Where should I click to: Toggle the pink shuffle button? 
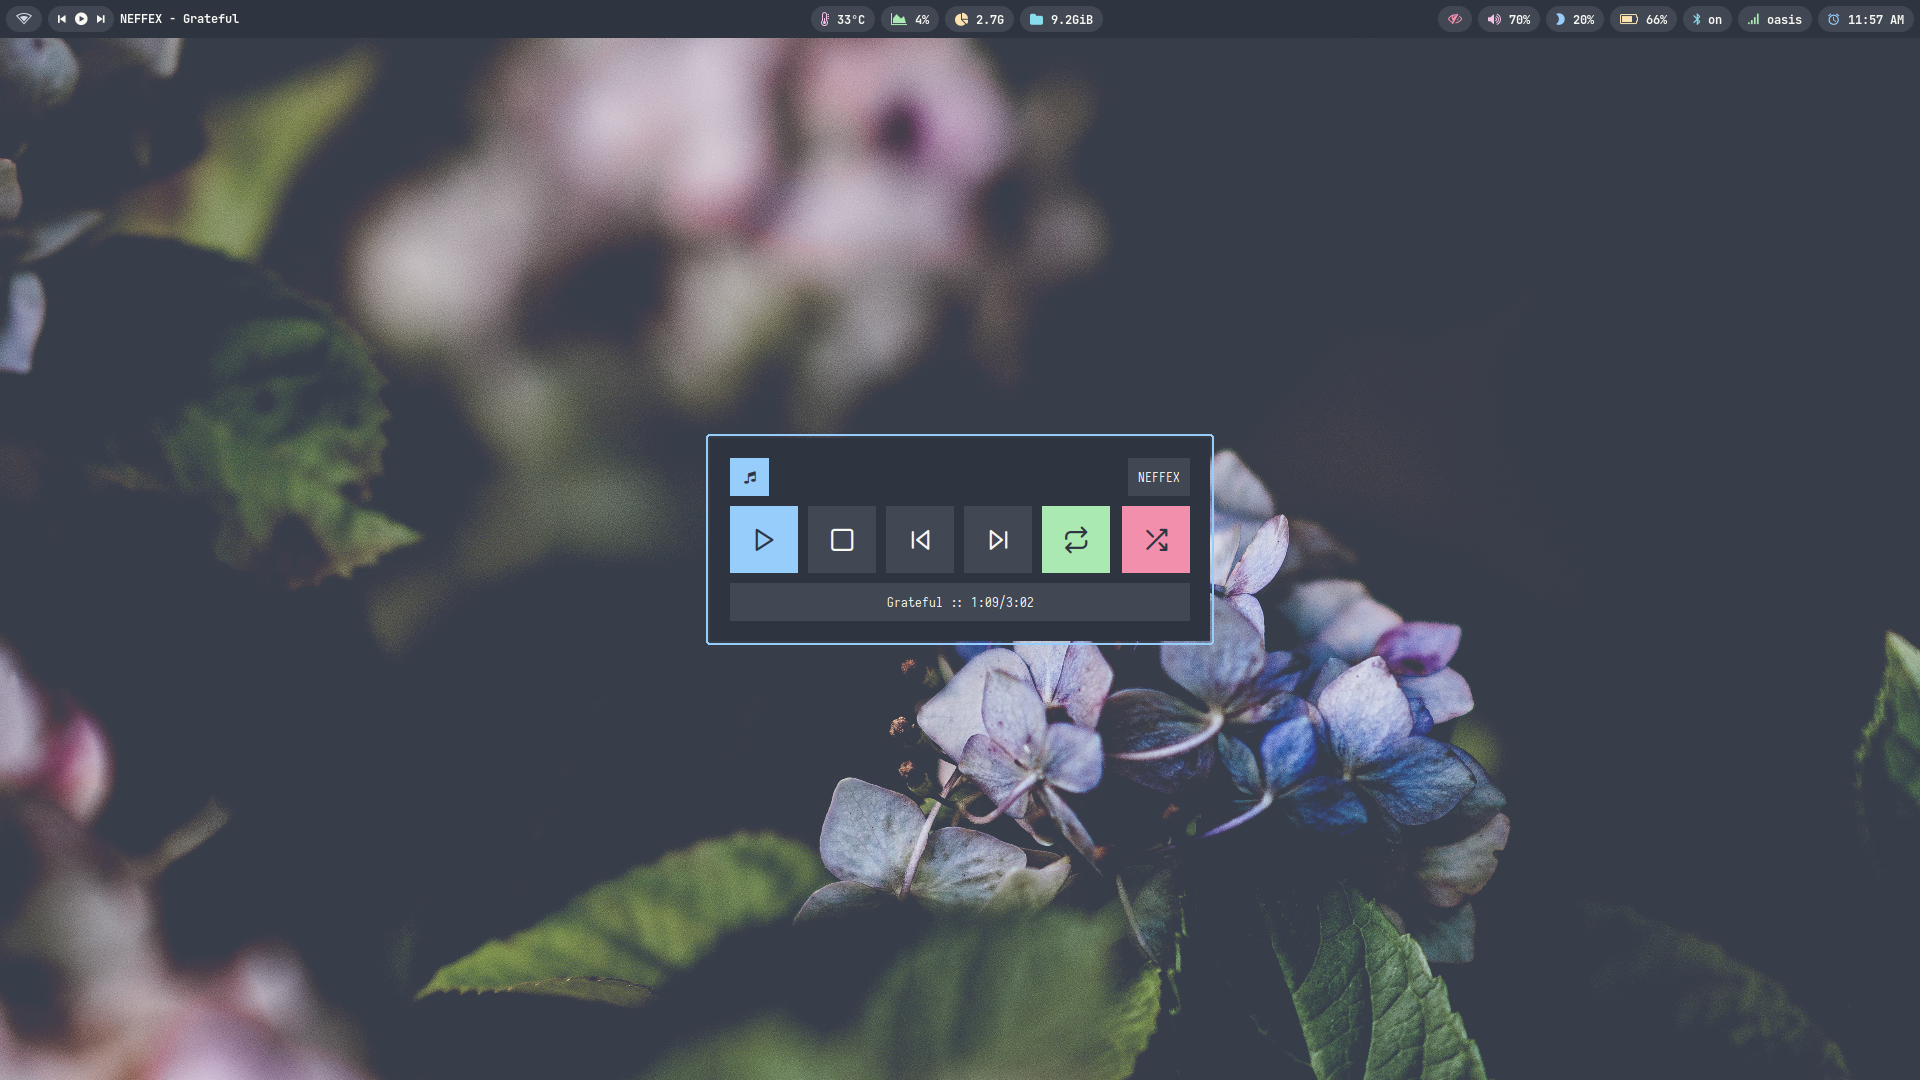click(x=1155, y=540)
